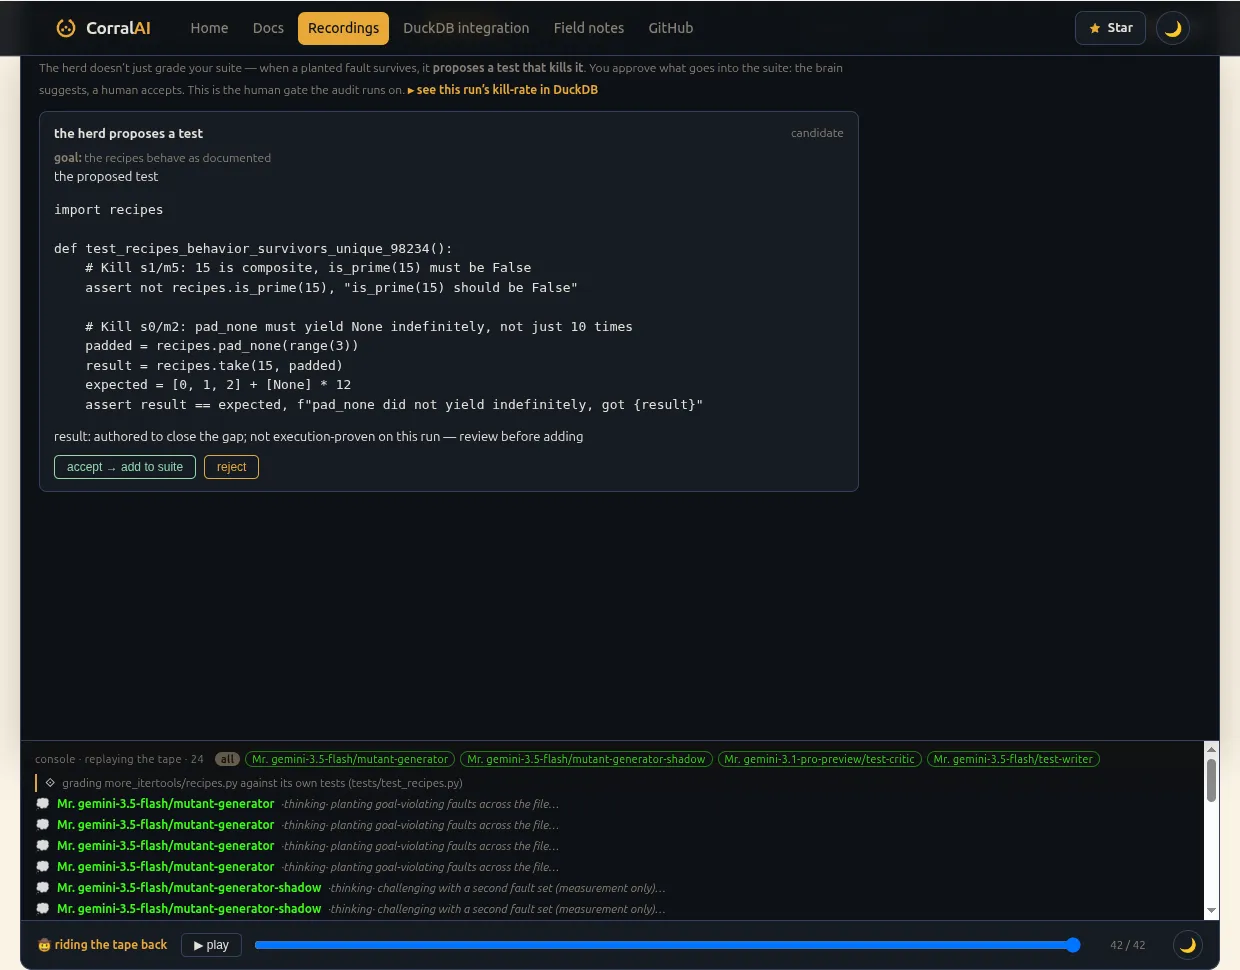This screenshot has height=970, width=1240.
Task: Filter console by test-writer chip
Action: [1013, 759]
